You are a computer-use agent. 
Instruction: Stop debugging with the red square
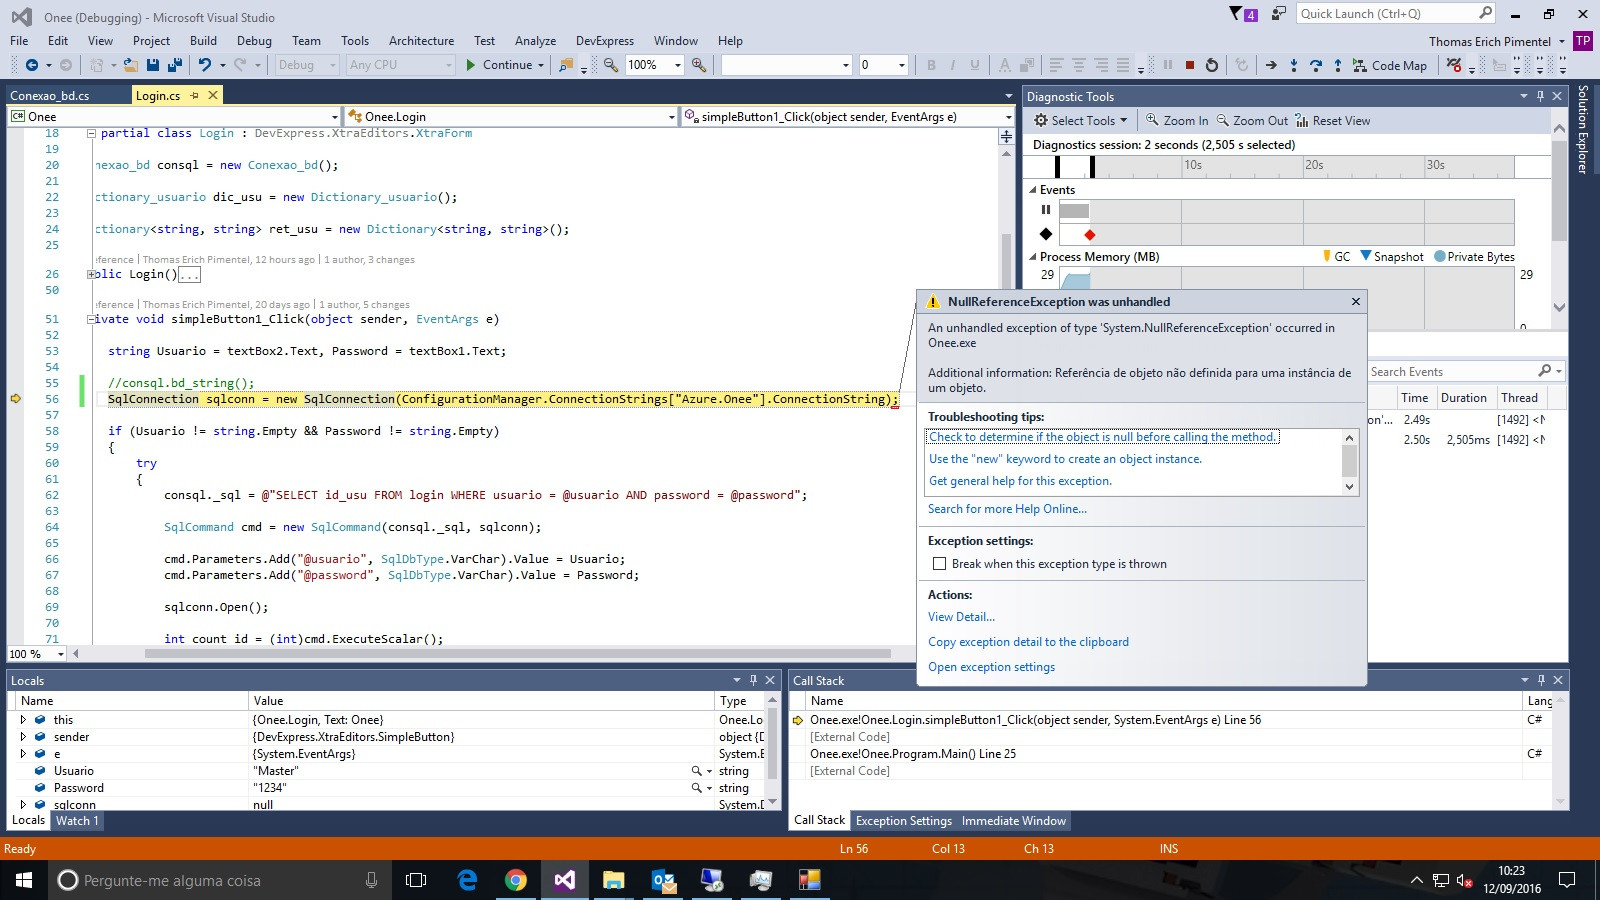(x=1190, y=65)
